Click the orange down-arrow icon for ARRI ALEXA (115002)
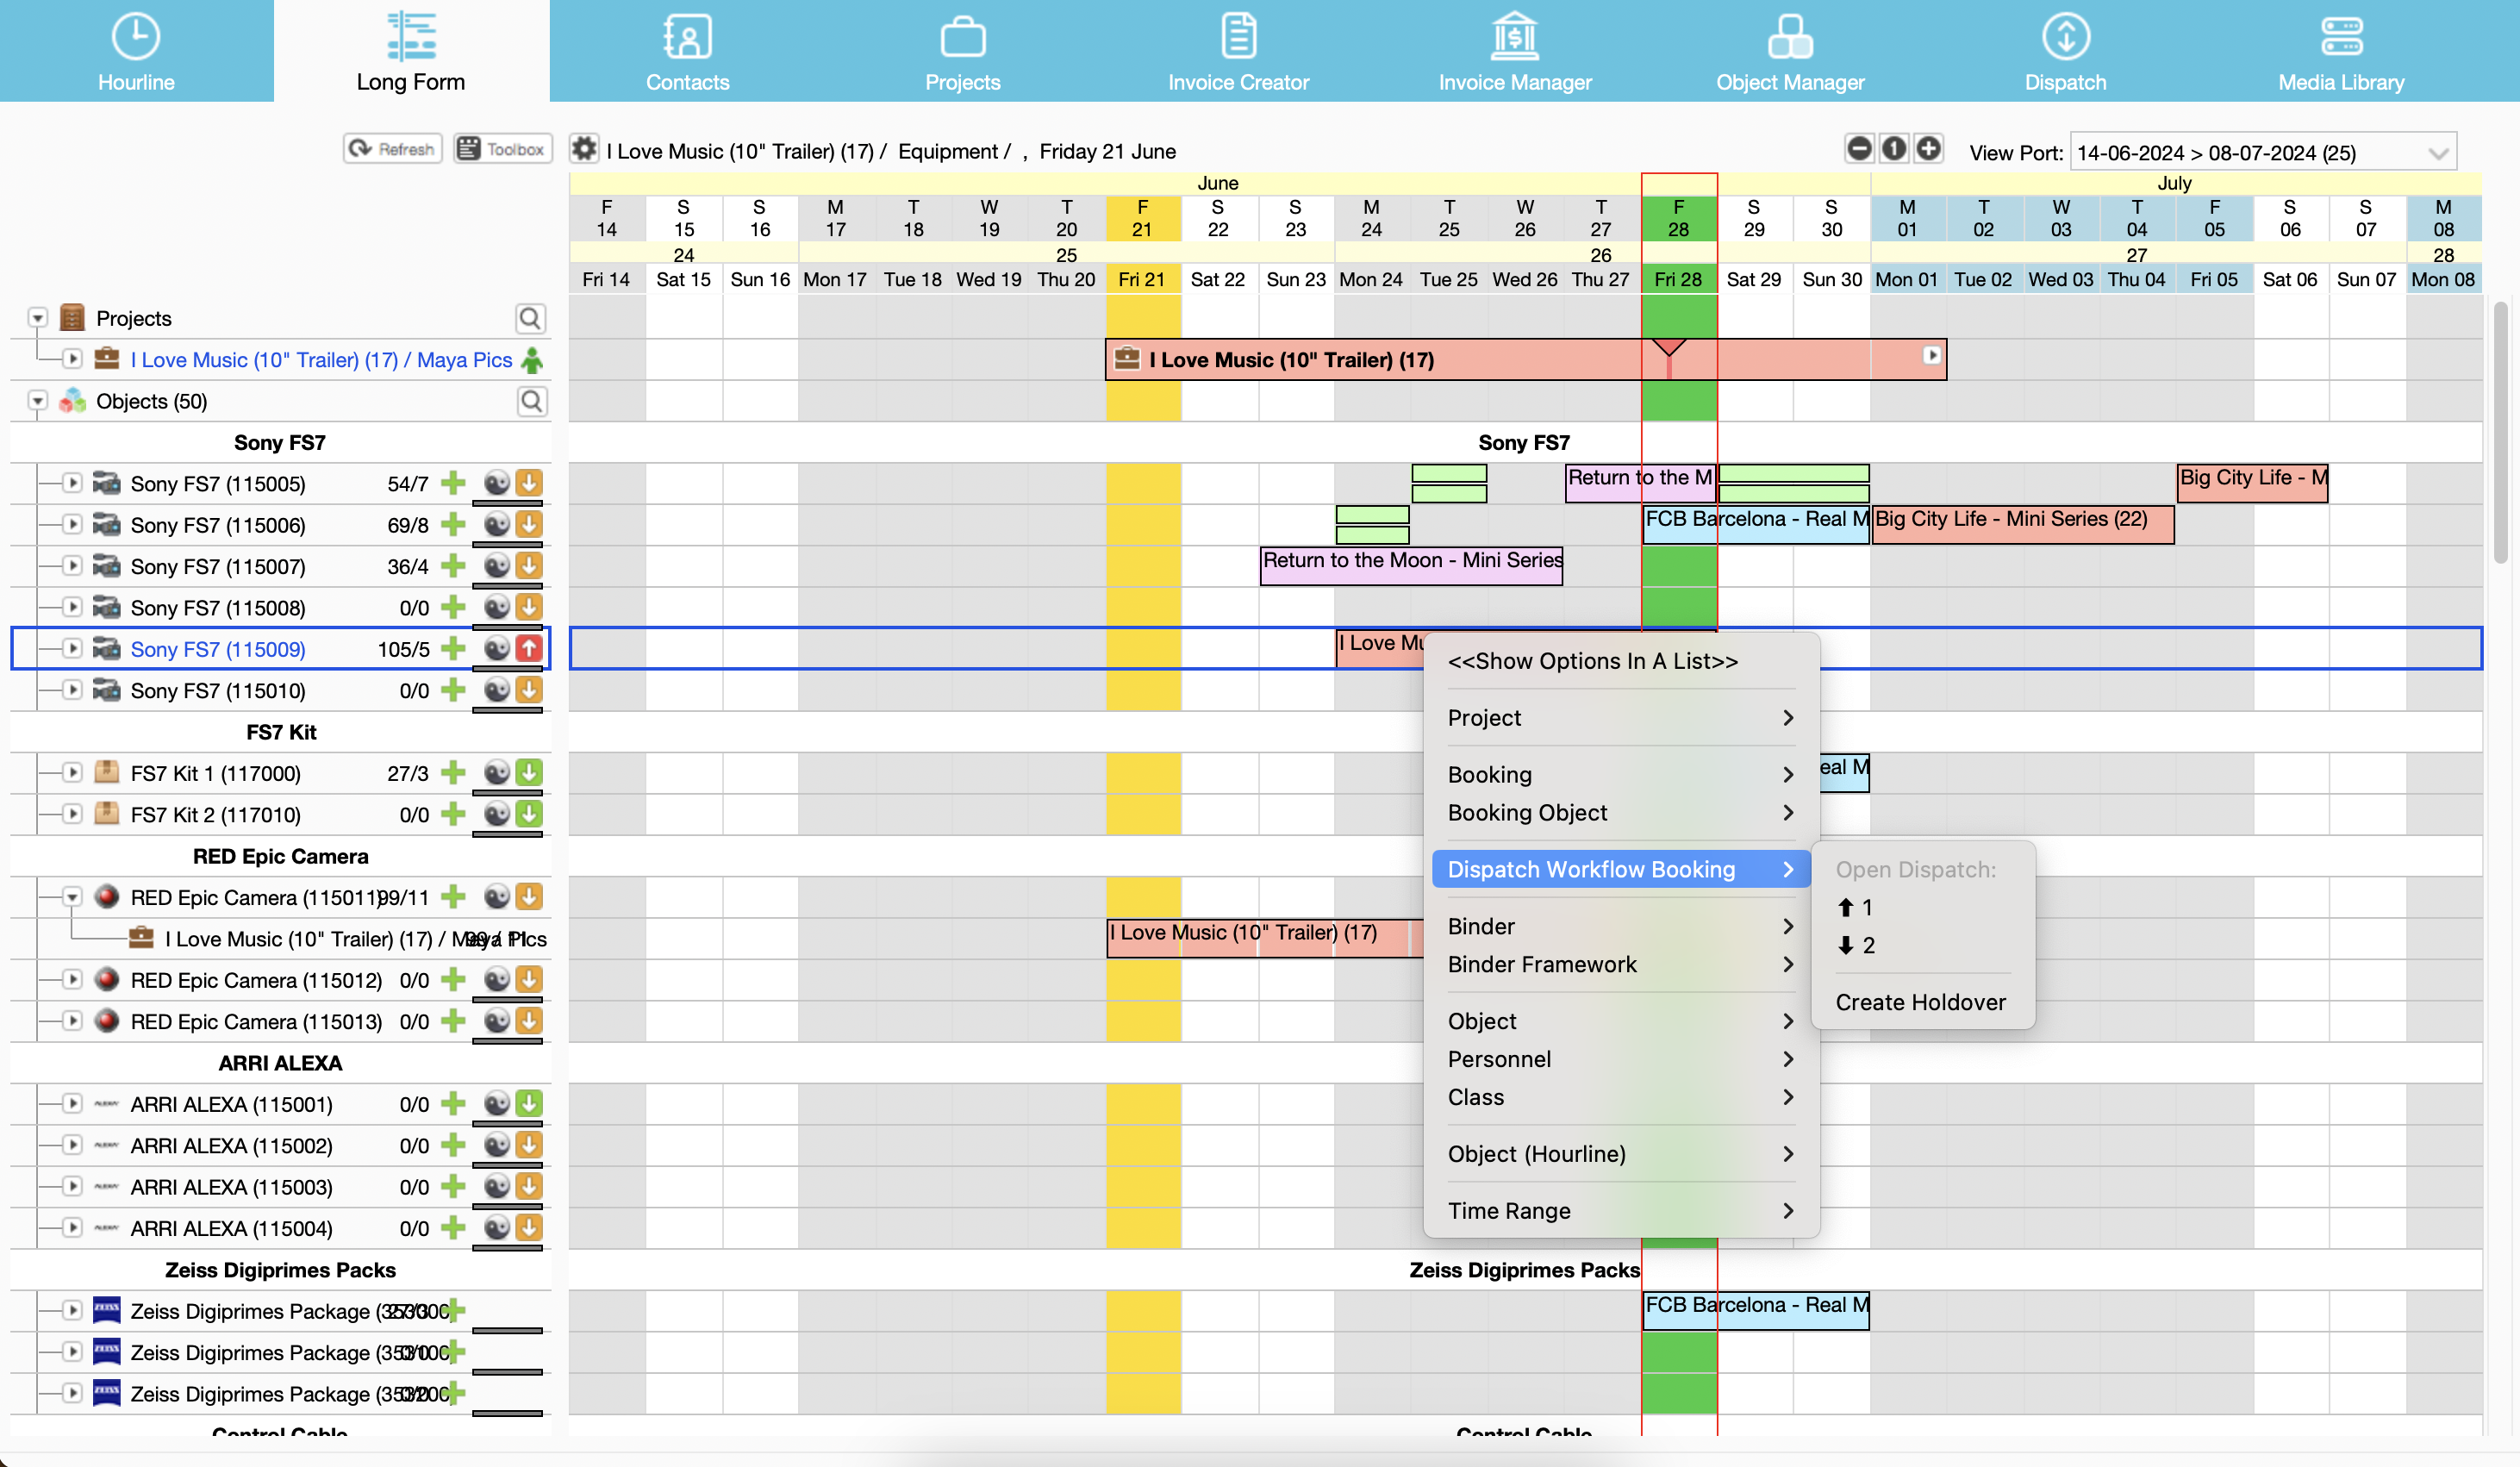The width and height of the screenshot is (2520, 1467). point(529,1144)
